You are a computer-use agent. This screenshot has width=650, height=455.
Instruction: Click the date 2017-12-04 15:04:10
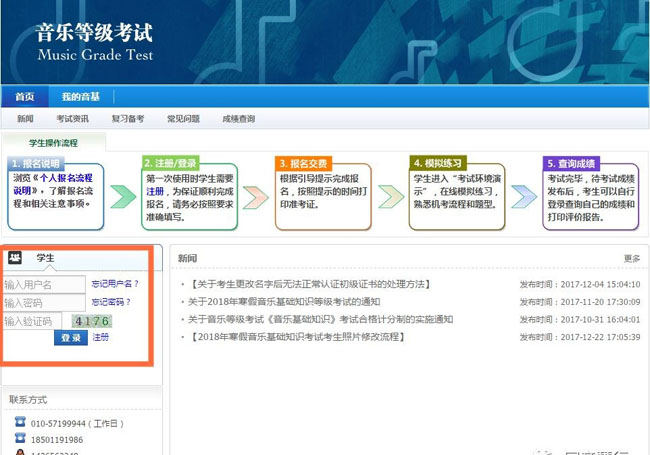600,284
